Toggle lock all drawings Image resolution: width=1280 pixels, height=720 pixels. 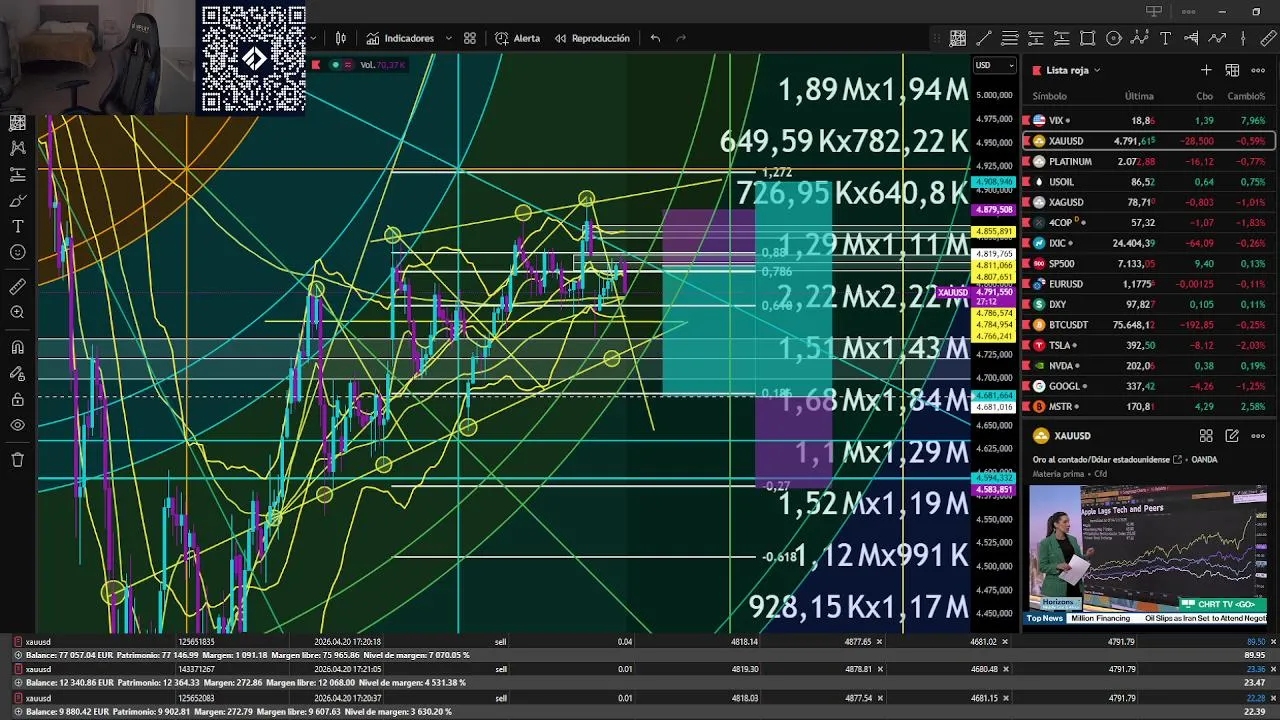[17, 399]
